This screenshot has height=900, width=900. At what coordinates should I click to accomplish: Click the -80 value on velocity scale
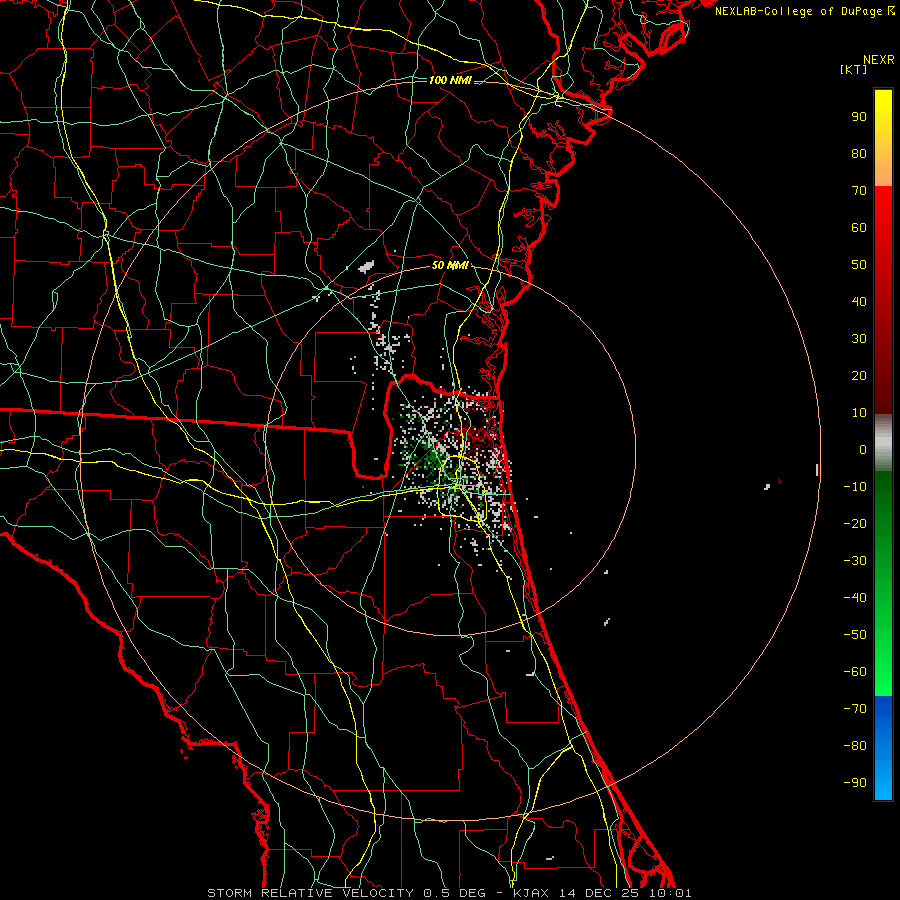(x=855, y=746)
